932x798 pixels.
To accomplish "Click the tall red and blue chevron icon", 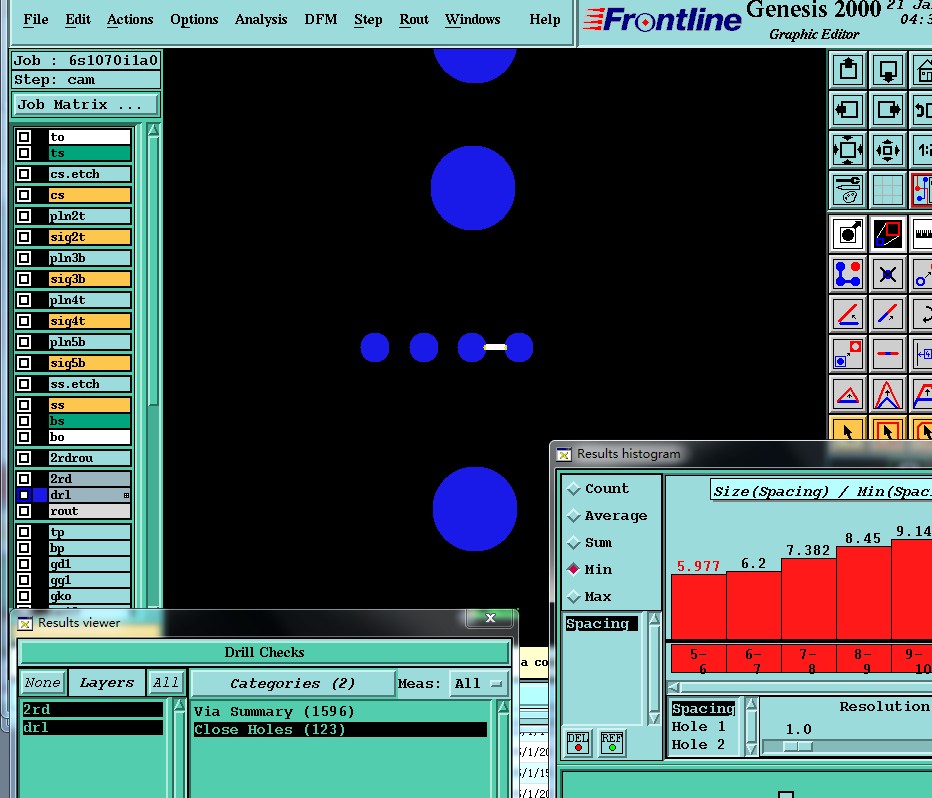I will (x=888, y=394).
